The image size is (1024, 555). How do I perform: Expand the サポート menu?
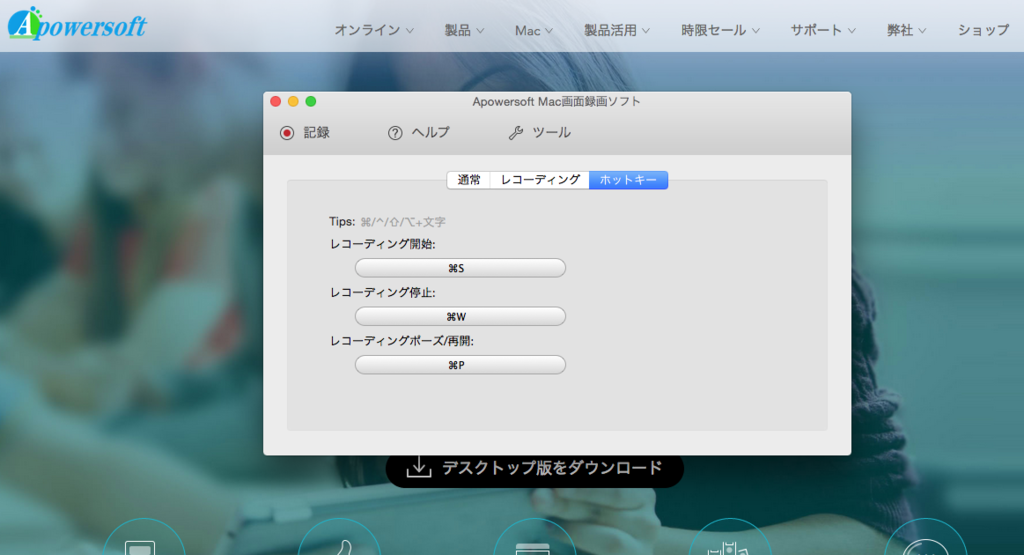tap(823, 30)
